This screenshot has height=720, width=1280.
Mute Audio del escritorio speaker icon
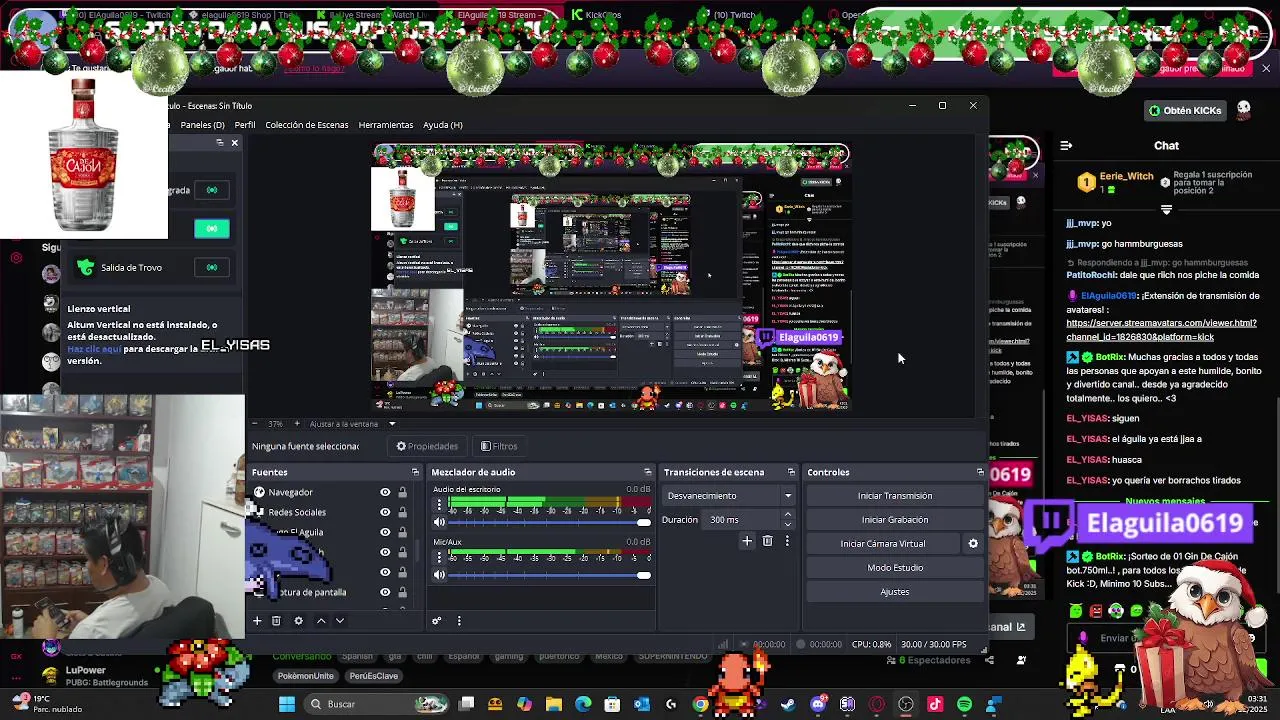(439, 522)
